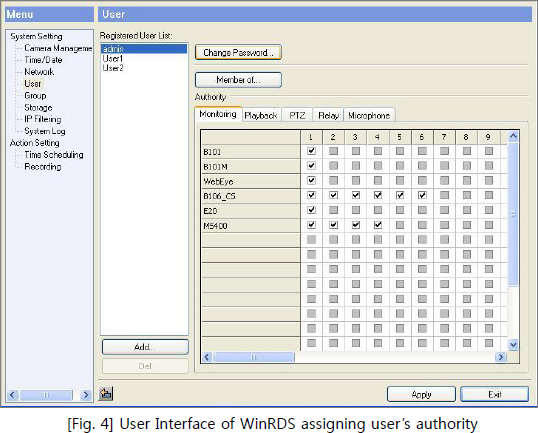Select Time Scheduling under Action Setting
The height and width of the screenshot is (433, 538).
click(x=54, y=155)
